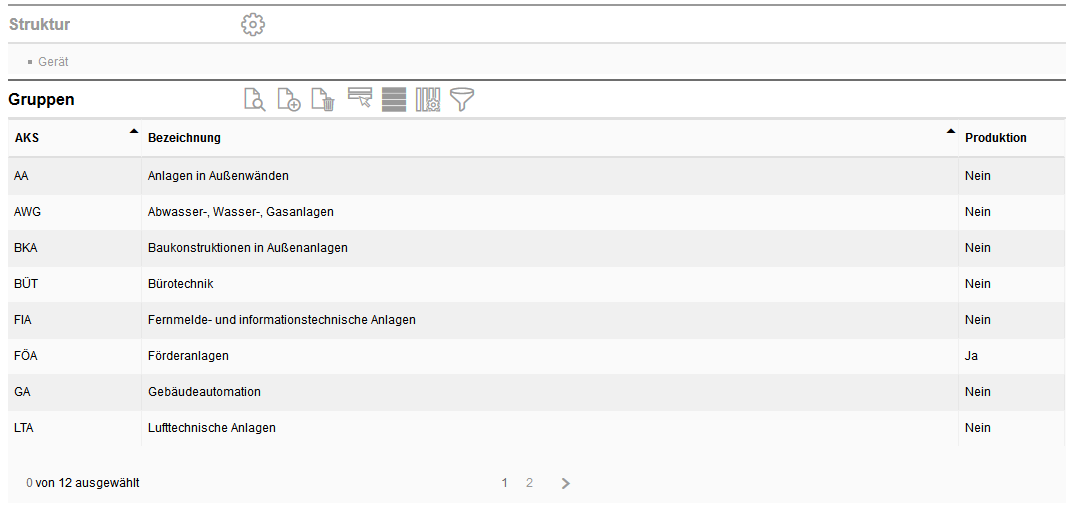The width and height of the screenshot is (1069, 509).
Task: Select the BKA row code
Action: pos(25,248)
